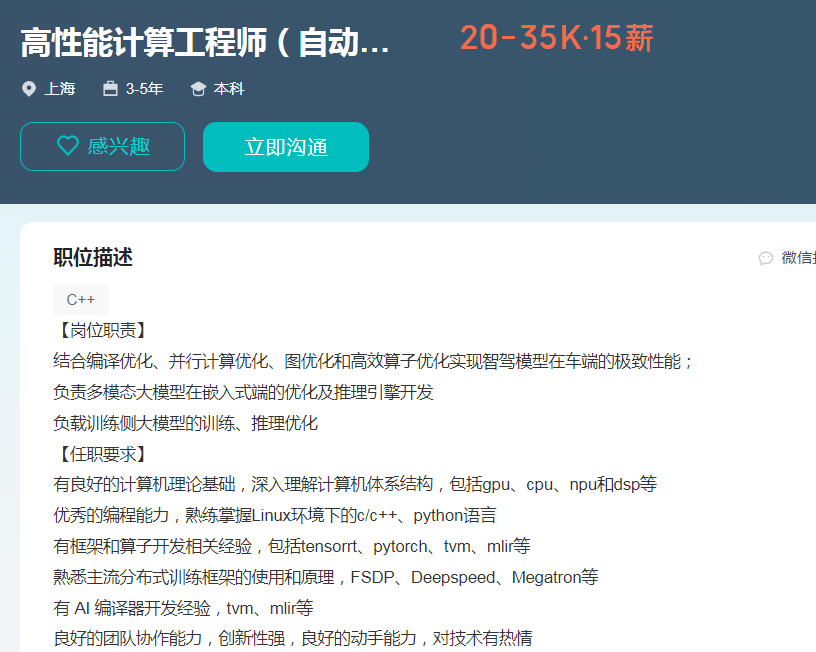The width and height of the screenshot is (816, 652).
Task: Click the 上海 location text
Action: 59,89
